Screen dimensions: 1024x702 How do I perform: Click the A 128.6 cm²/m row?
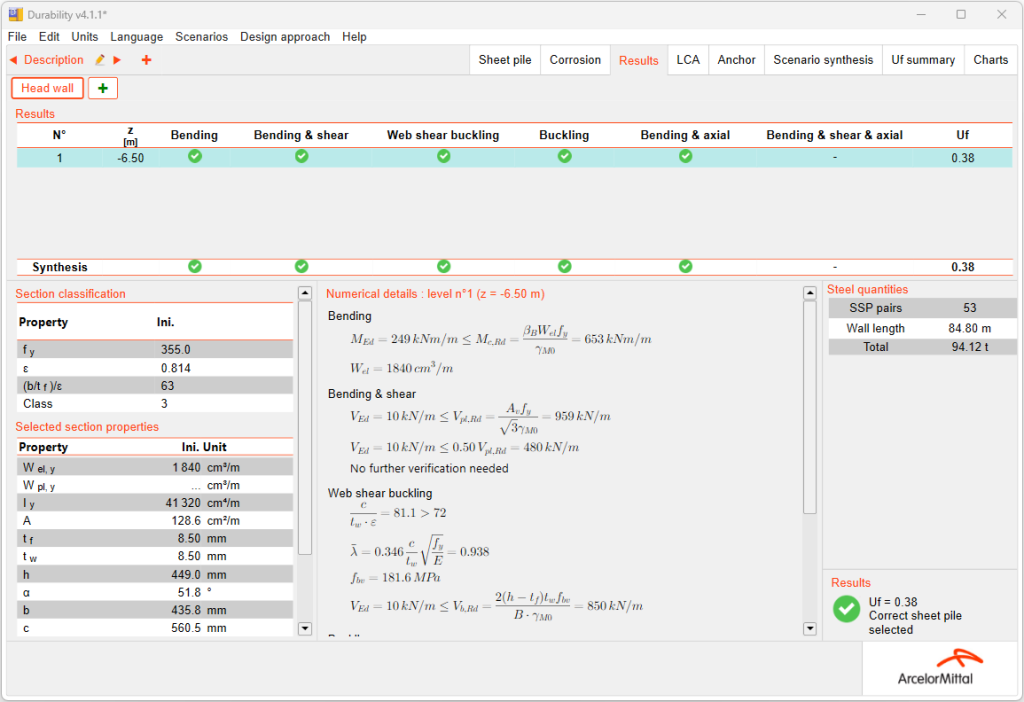coord(155,521)
